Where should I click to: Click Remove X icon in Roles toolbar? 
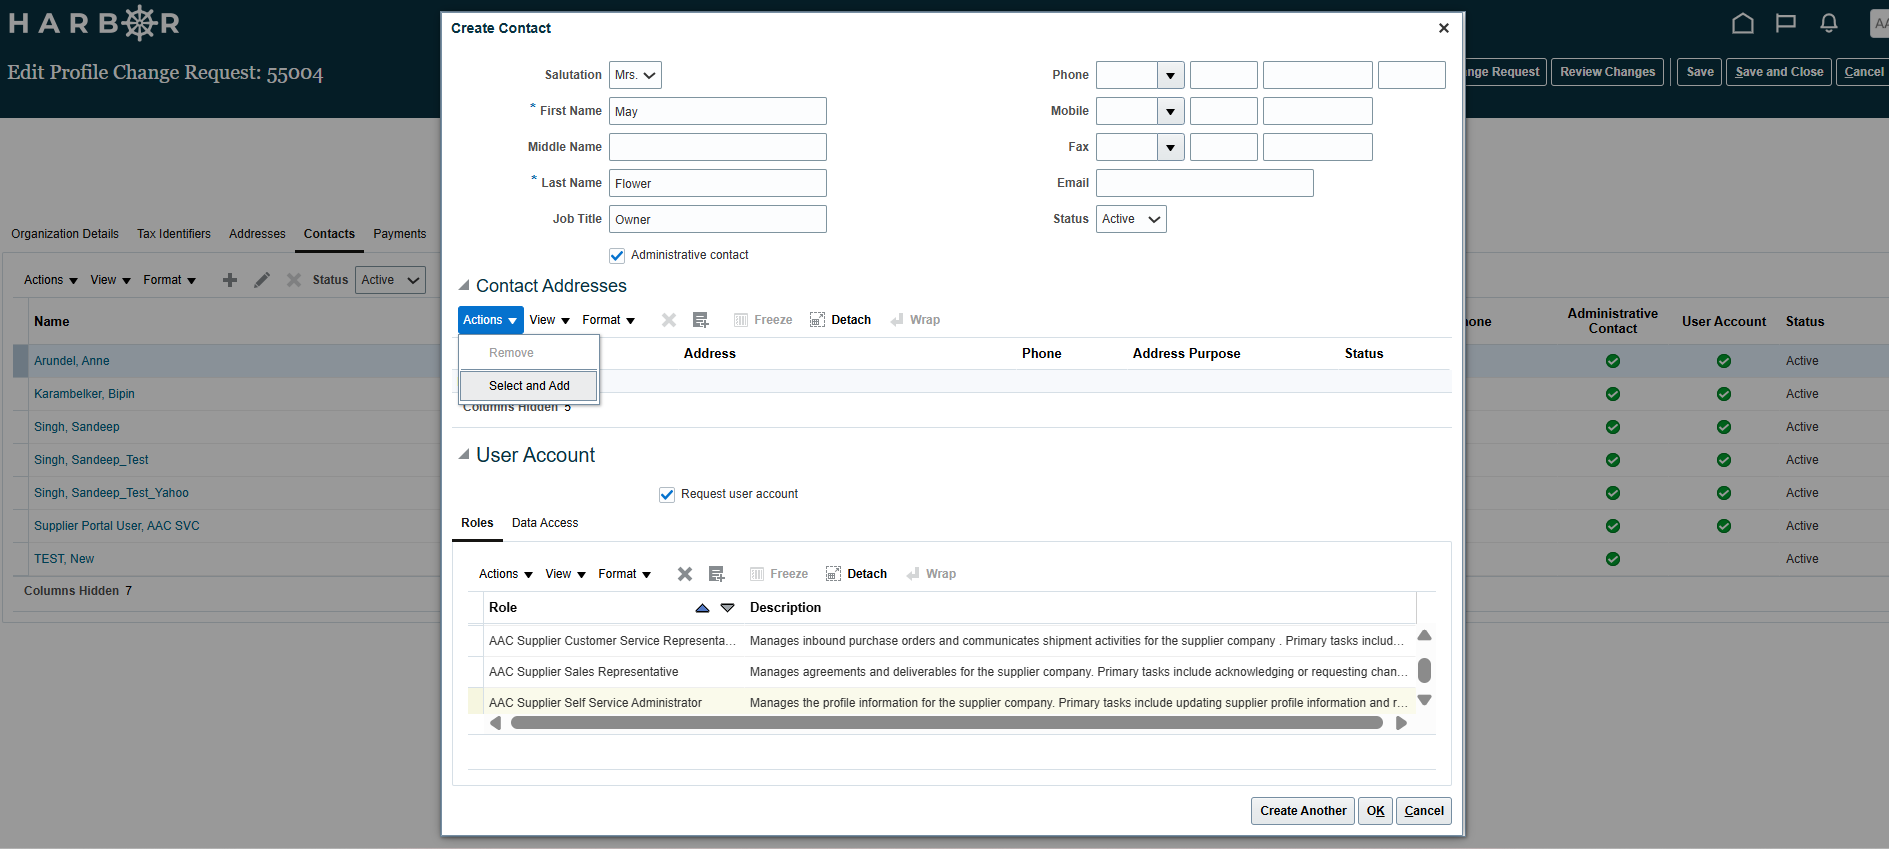tap(685, 574)
